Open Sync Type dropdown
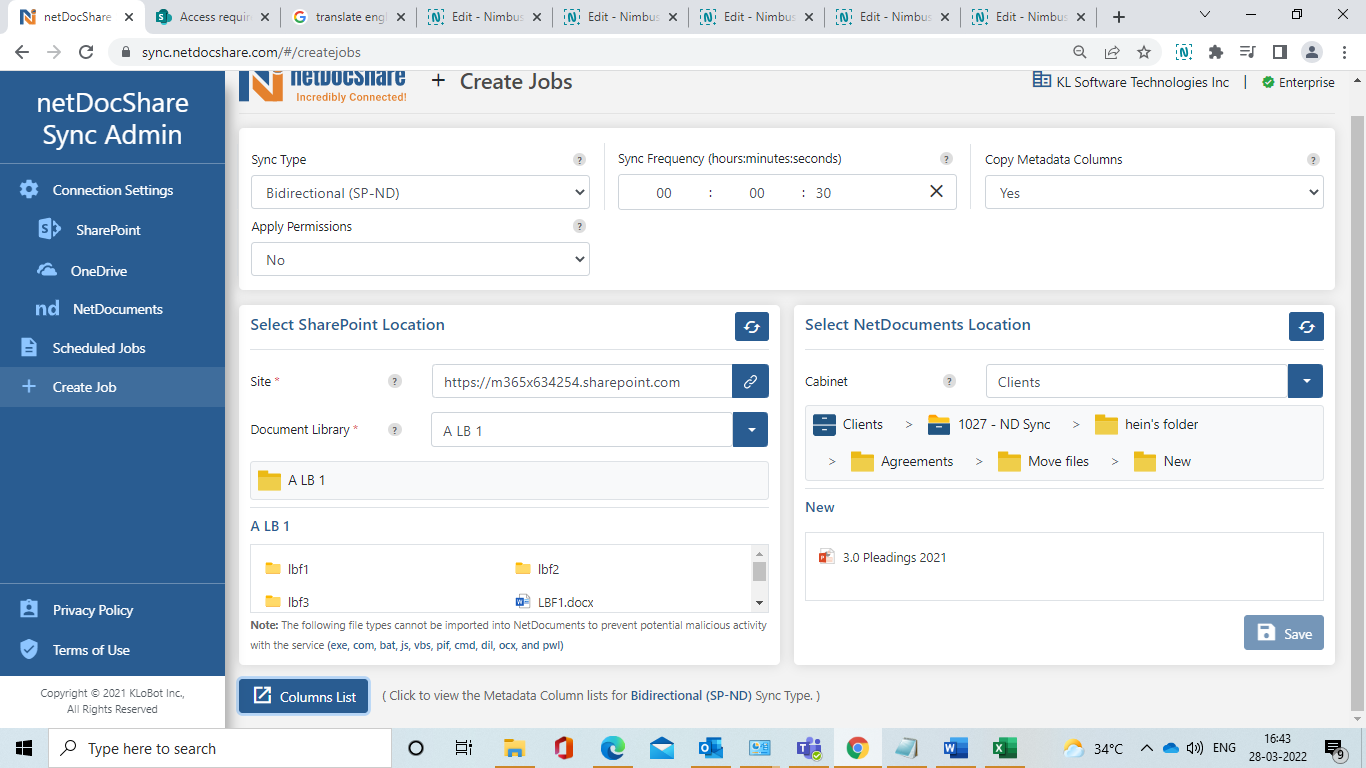1366x768 pixels. (x=420, y=193)
